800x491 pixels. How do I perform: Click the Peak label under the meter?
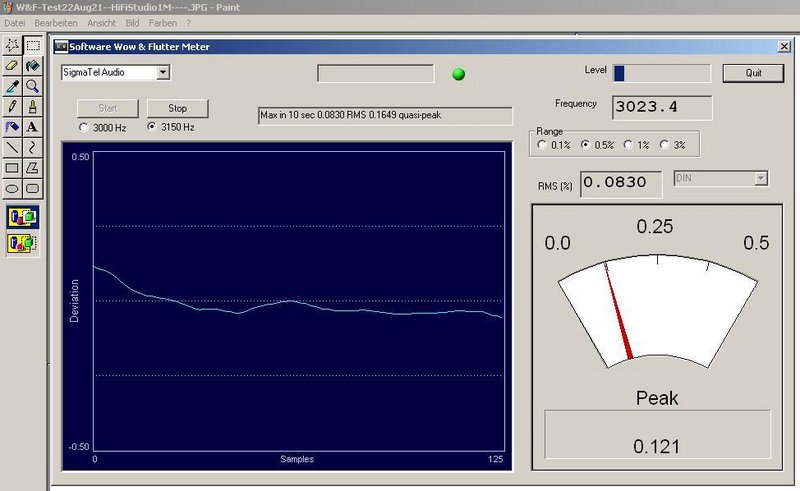click(657, 398)
